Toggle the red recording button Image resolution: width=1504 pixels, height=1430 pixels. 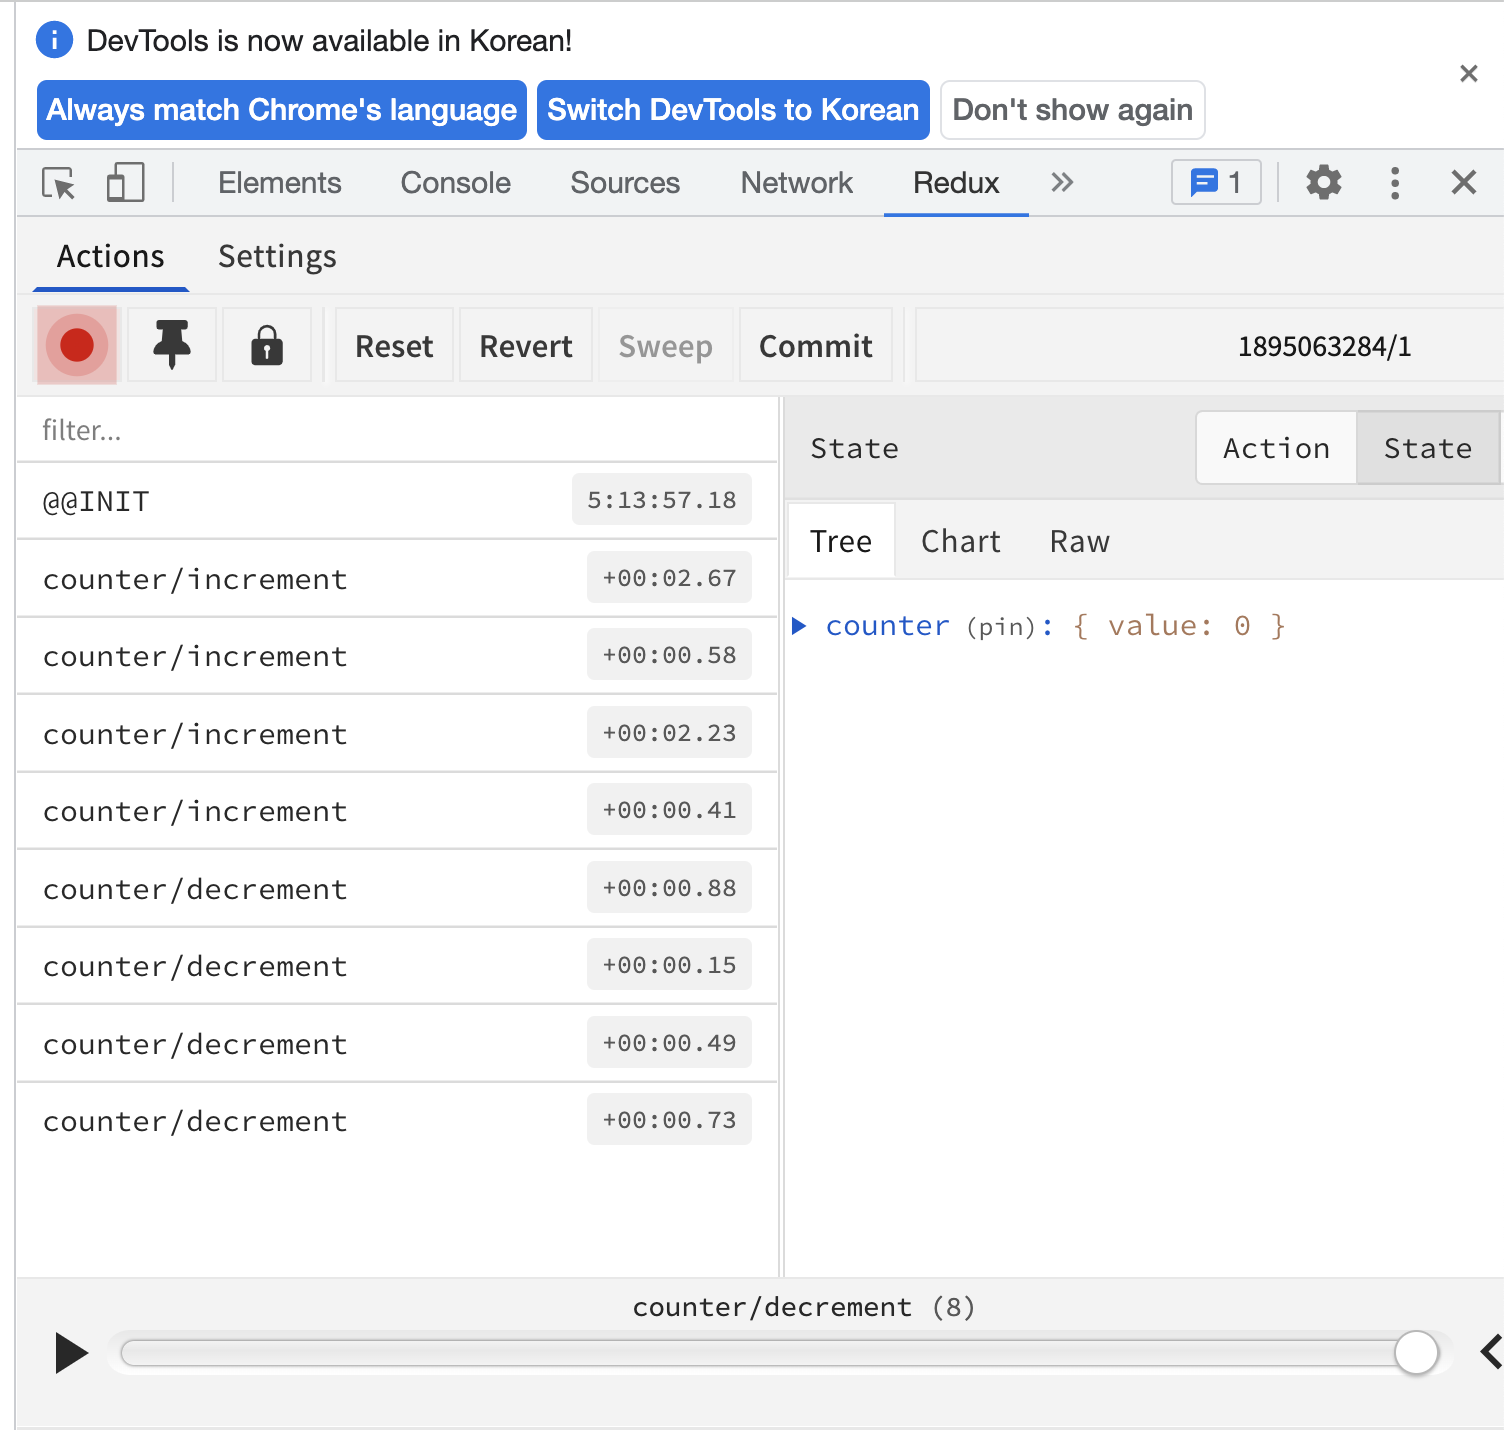[77, 345]
